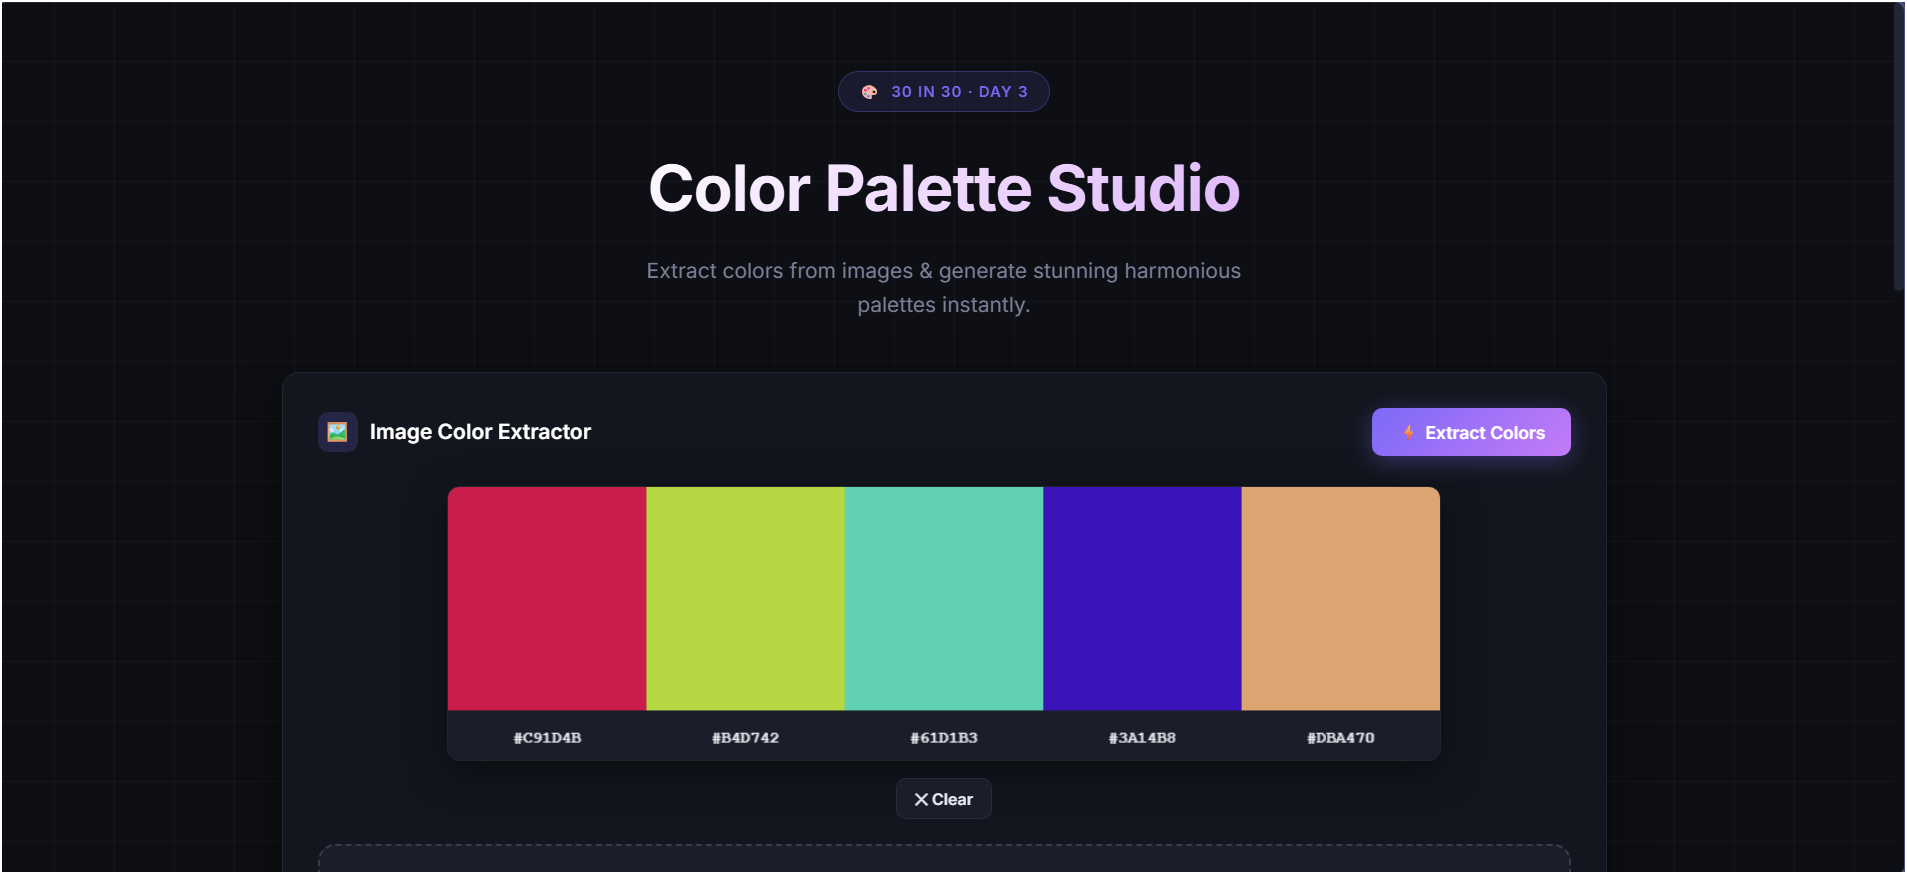Select the hex value #DBA470

click(1341, 738)
